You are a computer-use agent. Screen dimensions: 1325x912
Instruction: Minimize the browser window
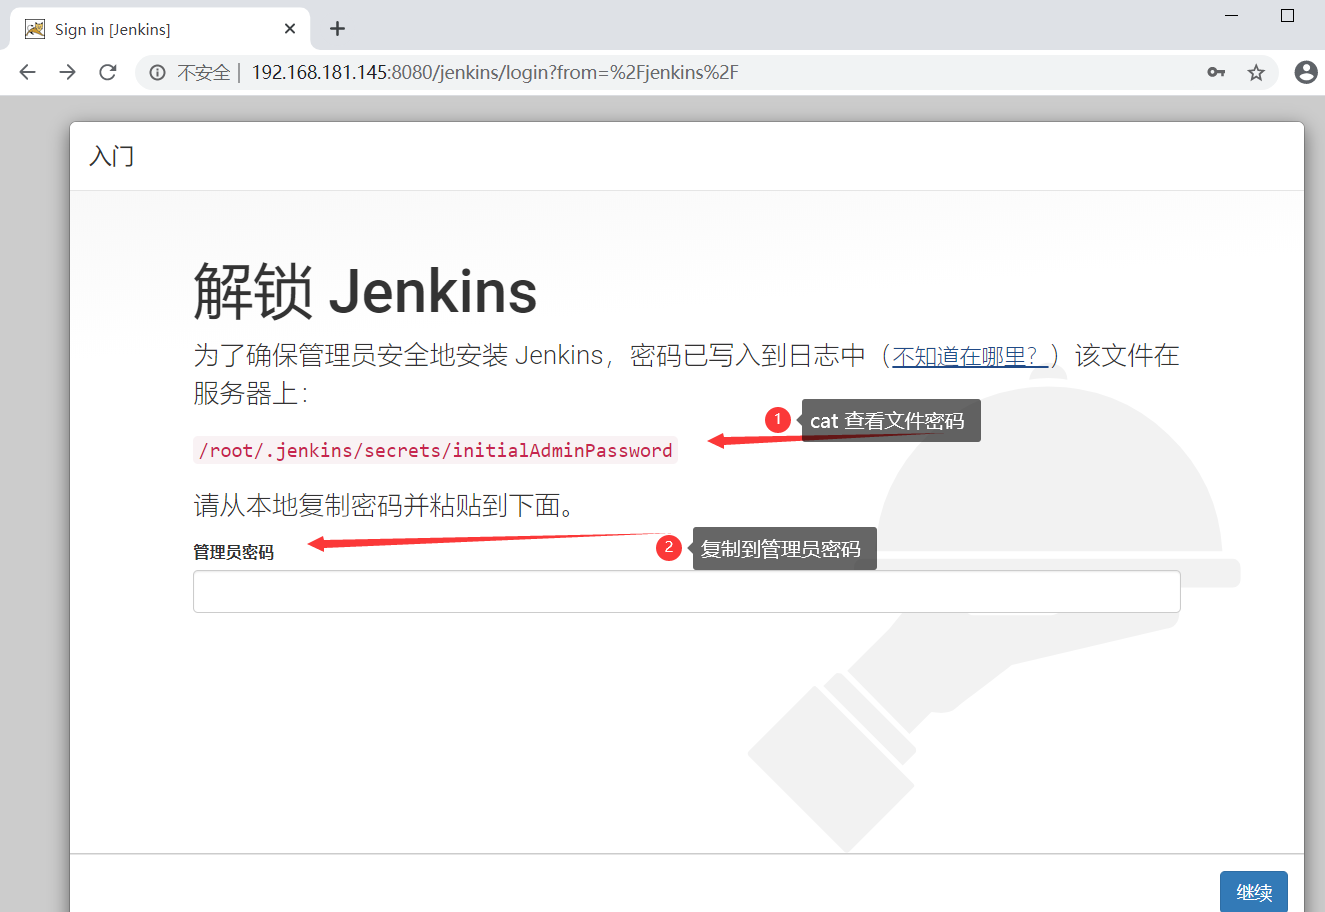pyautogui.click(x=1232, y=15)
